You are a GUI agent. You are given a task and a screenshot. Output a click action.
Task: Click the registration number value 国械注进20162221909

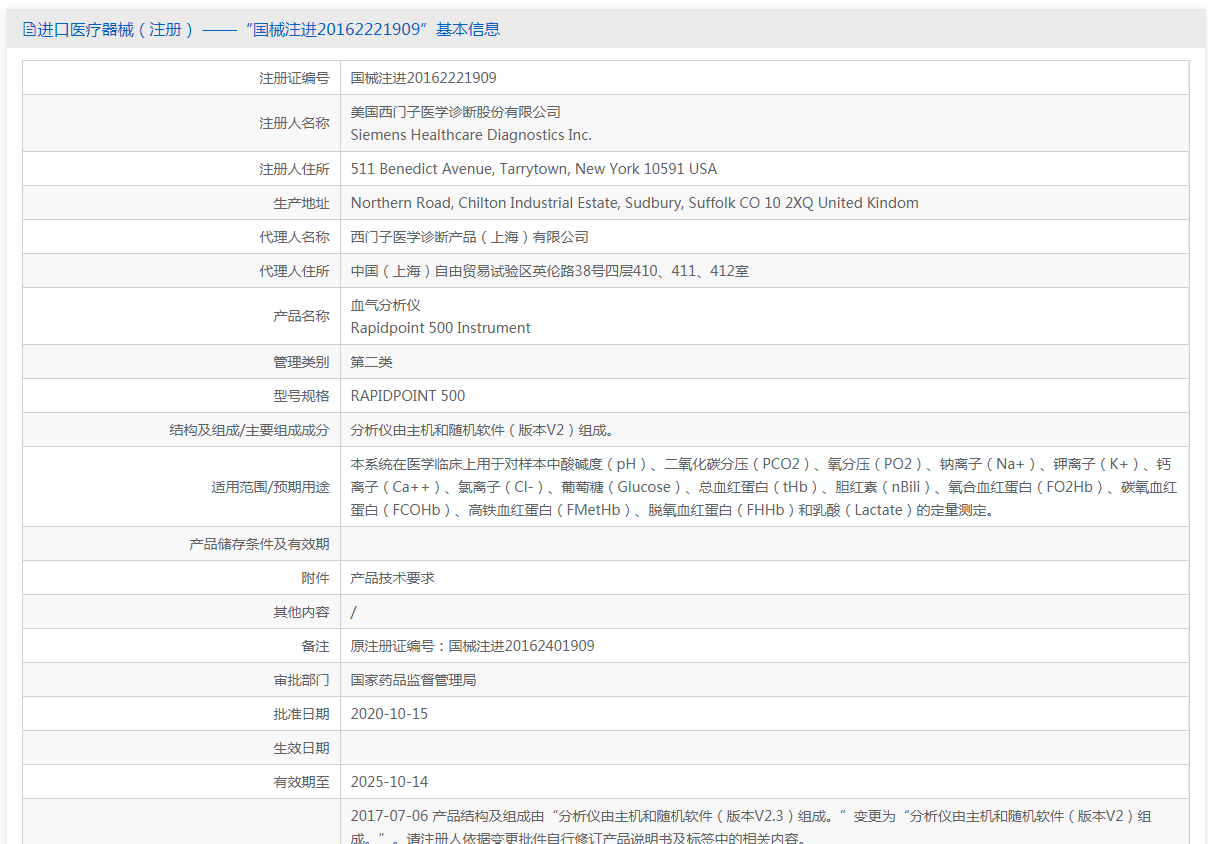pyautogui.click(x=423, y=78)
